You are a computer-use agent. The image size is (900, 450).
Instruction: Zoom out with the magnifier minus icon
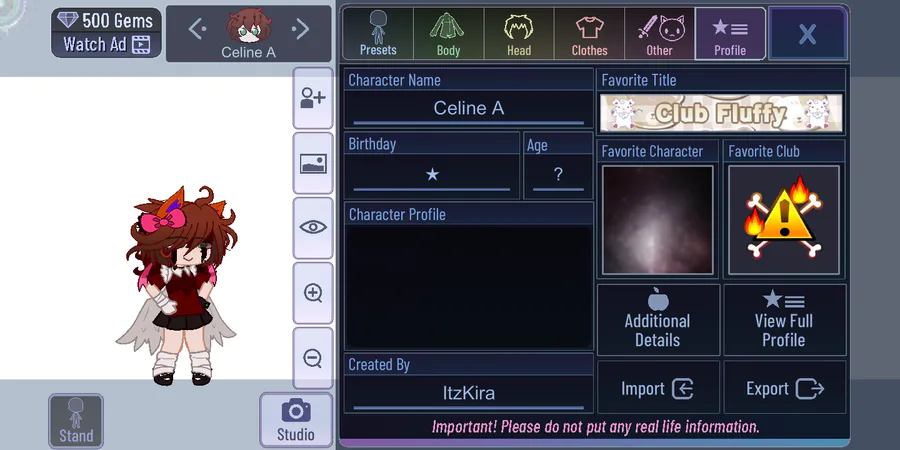313,358
